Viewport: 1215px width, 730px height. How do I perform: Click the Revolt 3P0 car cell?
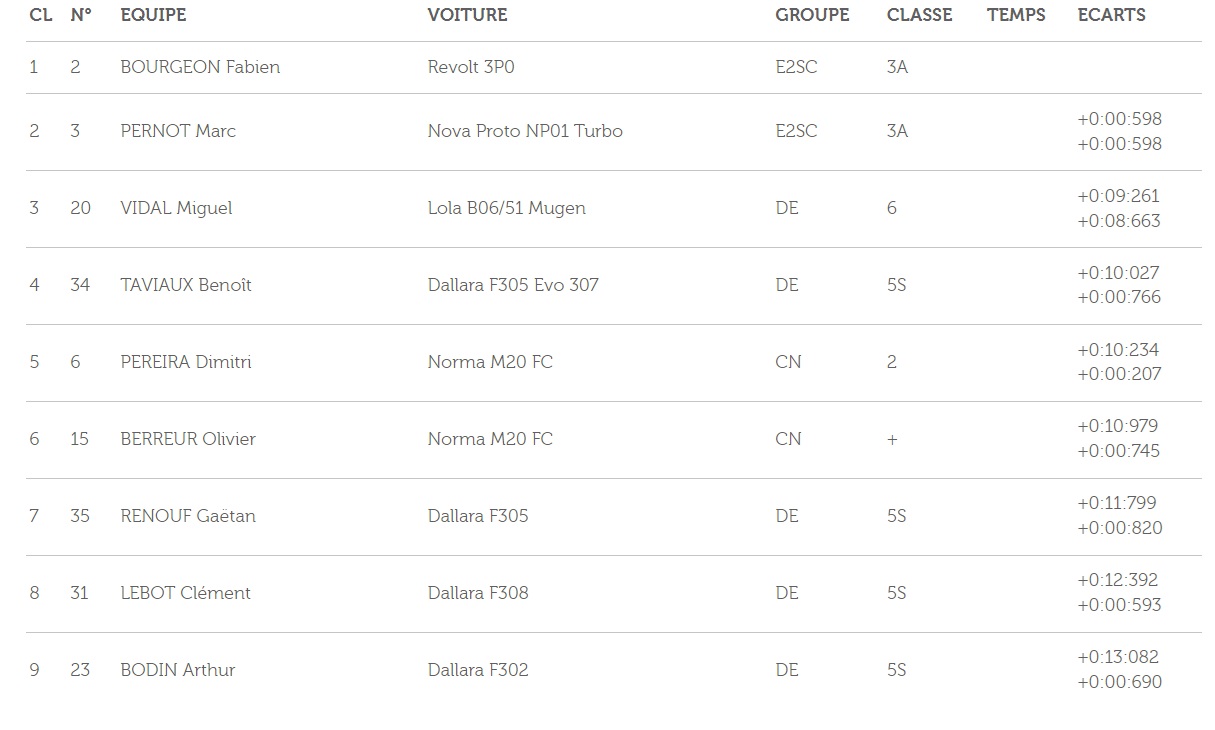pyautogui.click(x=471, y=67)
